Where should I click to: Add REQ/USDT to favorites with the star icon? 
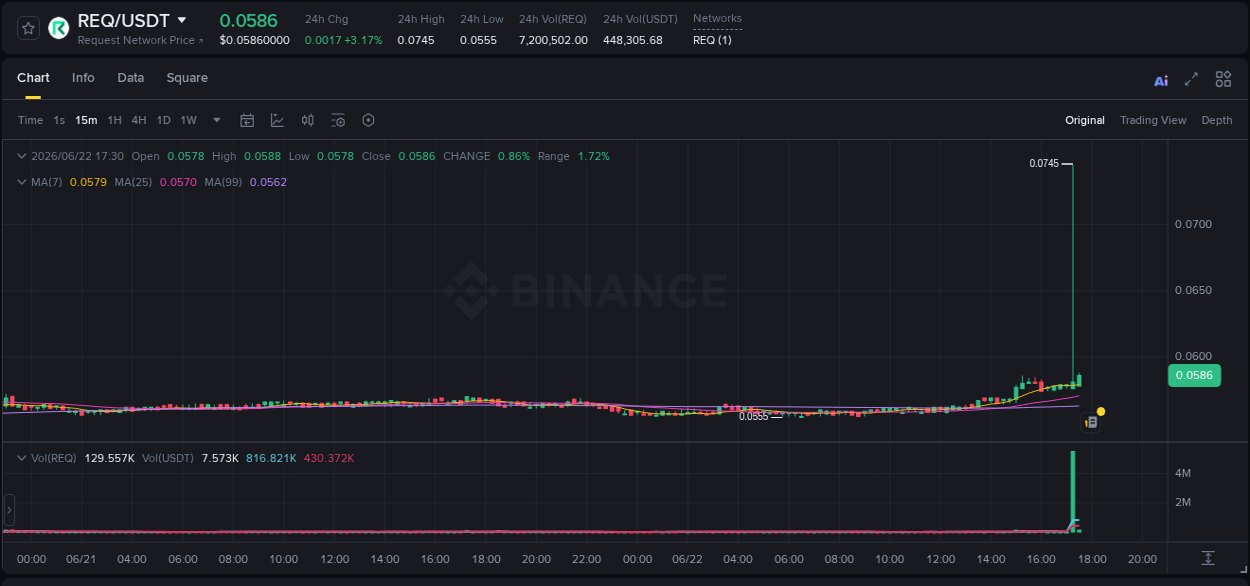[x=29, y=28]
